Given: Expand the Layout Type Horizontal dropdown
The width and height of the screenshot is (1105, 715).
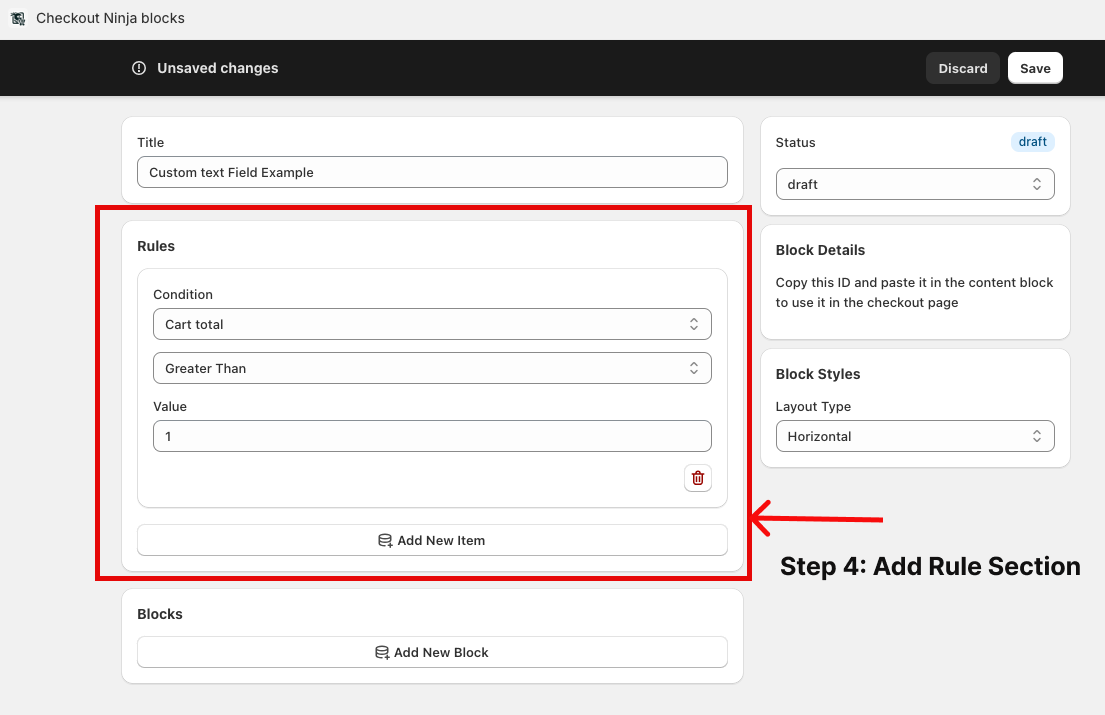Looking at the screenshot, I should (x=915, y=436).
